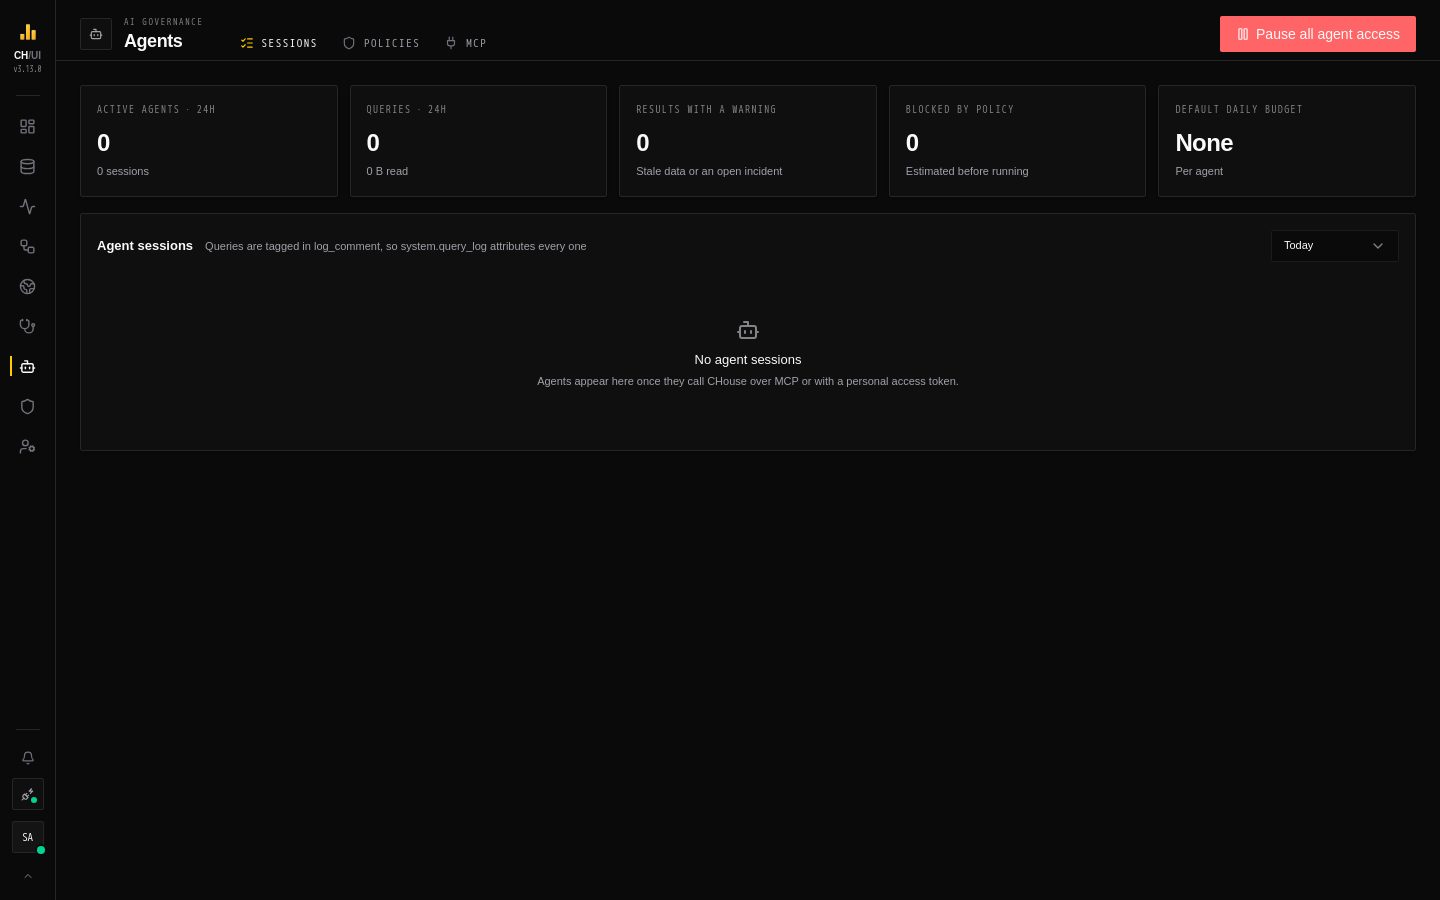Click the Blocked by policy card
The image size is (1440, 900).
[x=1017, y=141]
